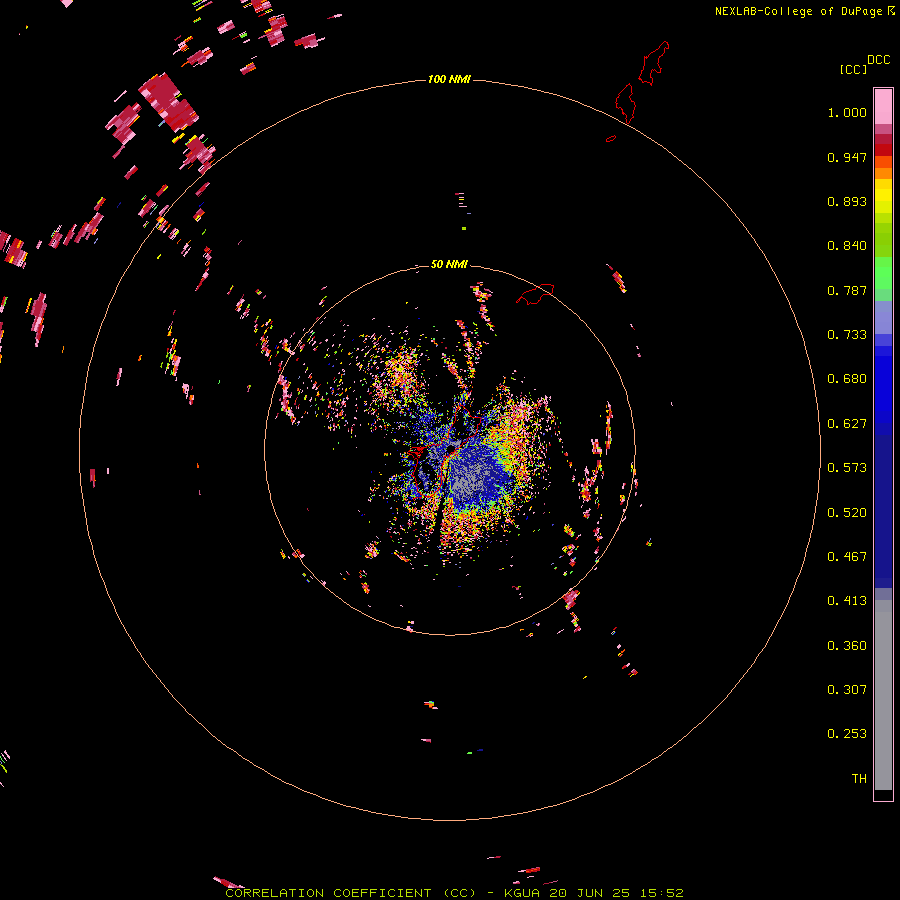Click the 0.893 scale value
Image resolution: width=900 pixels, height=900 pixels.
(x=847, y=201)
